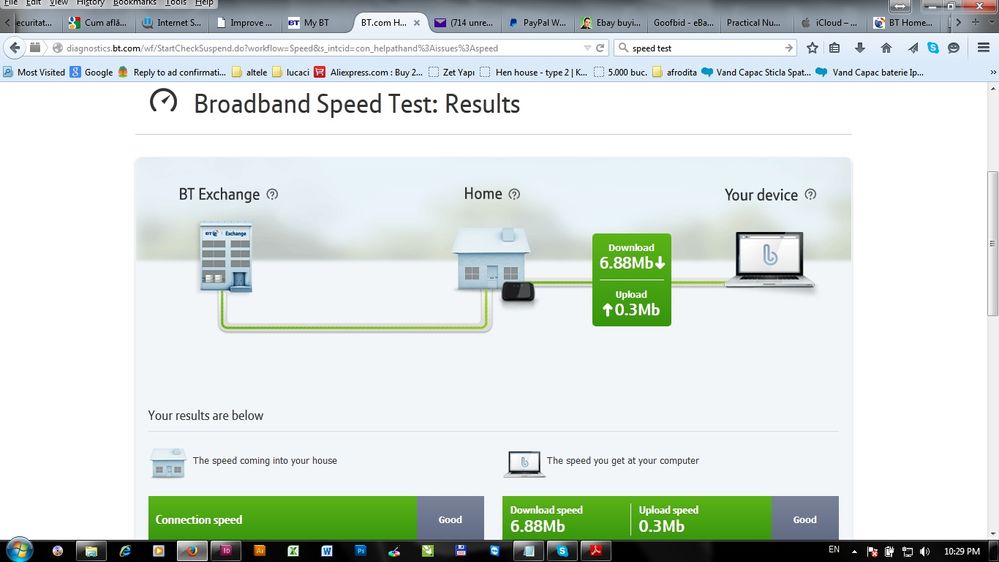Click the BT Exchange building image
The height and width of the screenshot is (562, 999).
point(226,257)
